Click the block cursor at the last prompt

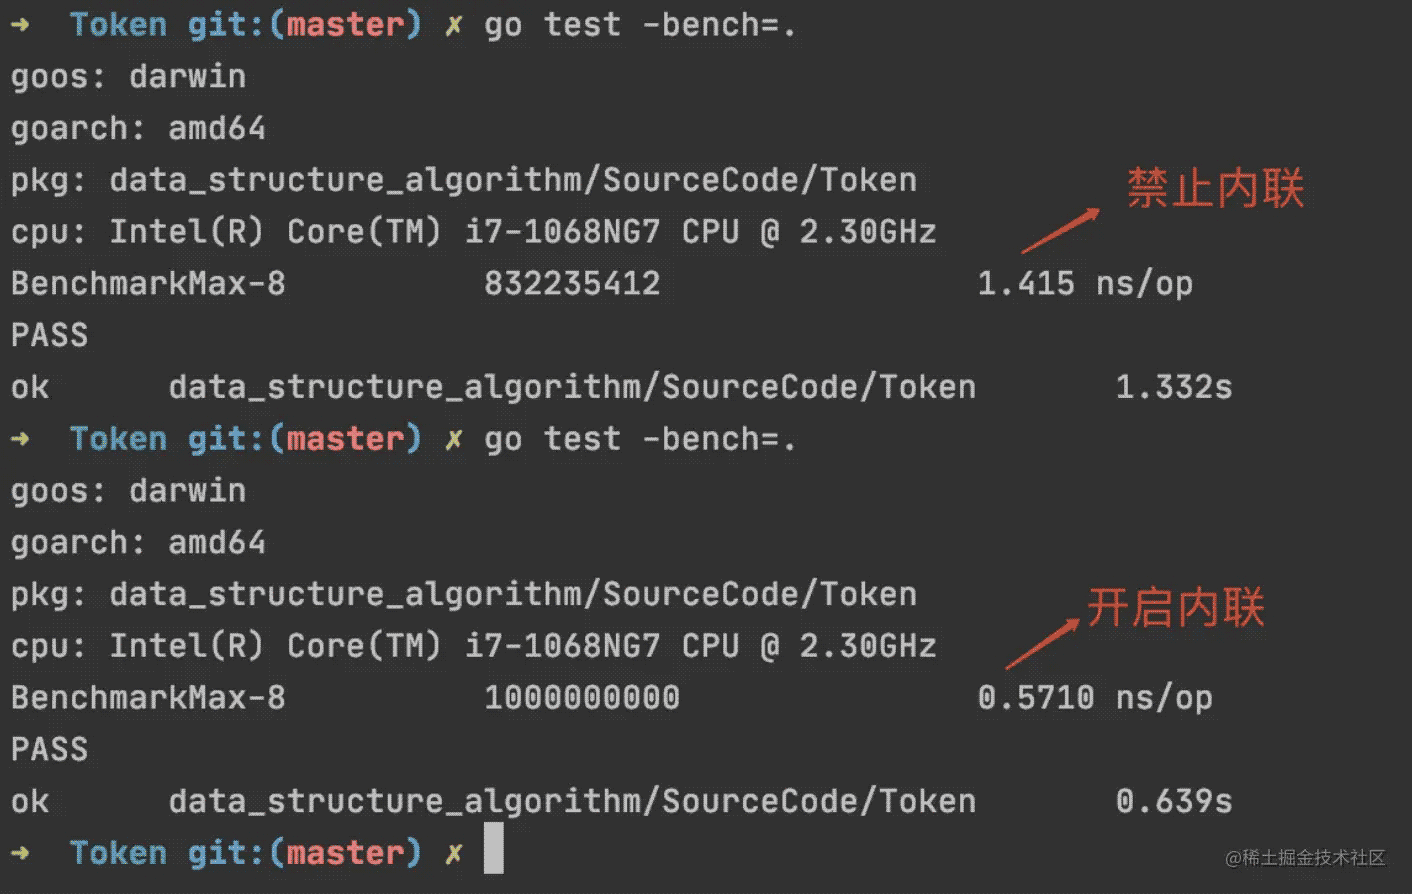(x=493, y=849)
